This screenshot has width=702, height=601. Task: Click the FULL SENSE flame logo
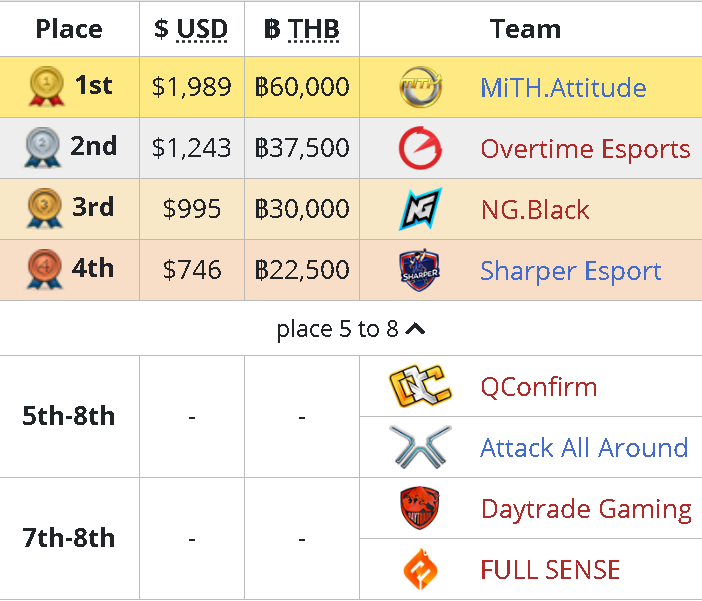pyautogui.click(x=420, y=569)
